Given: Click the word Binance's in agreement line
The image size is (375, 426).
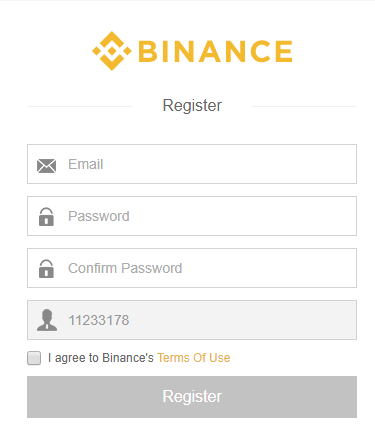Looking at the screenshot, I should pos(128,358).
